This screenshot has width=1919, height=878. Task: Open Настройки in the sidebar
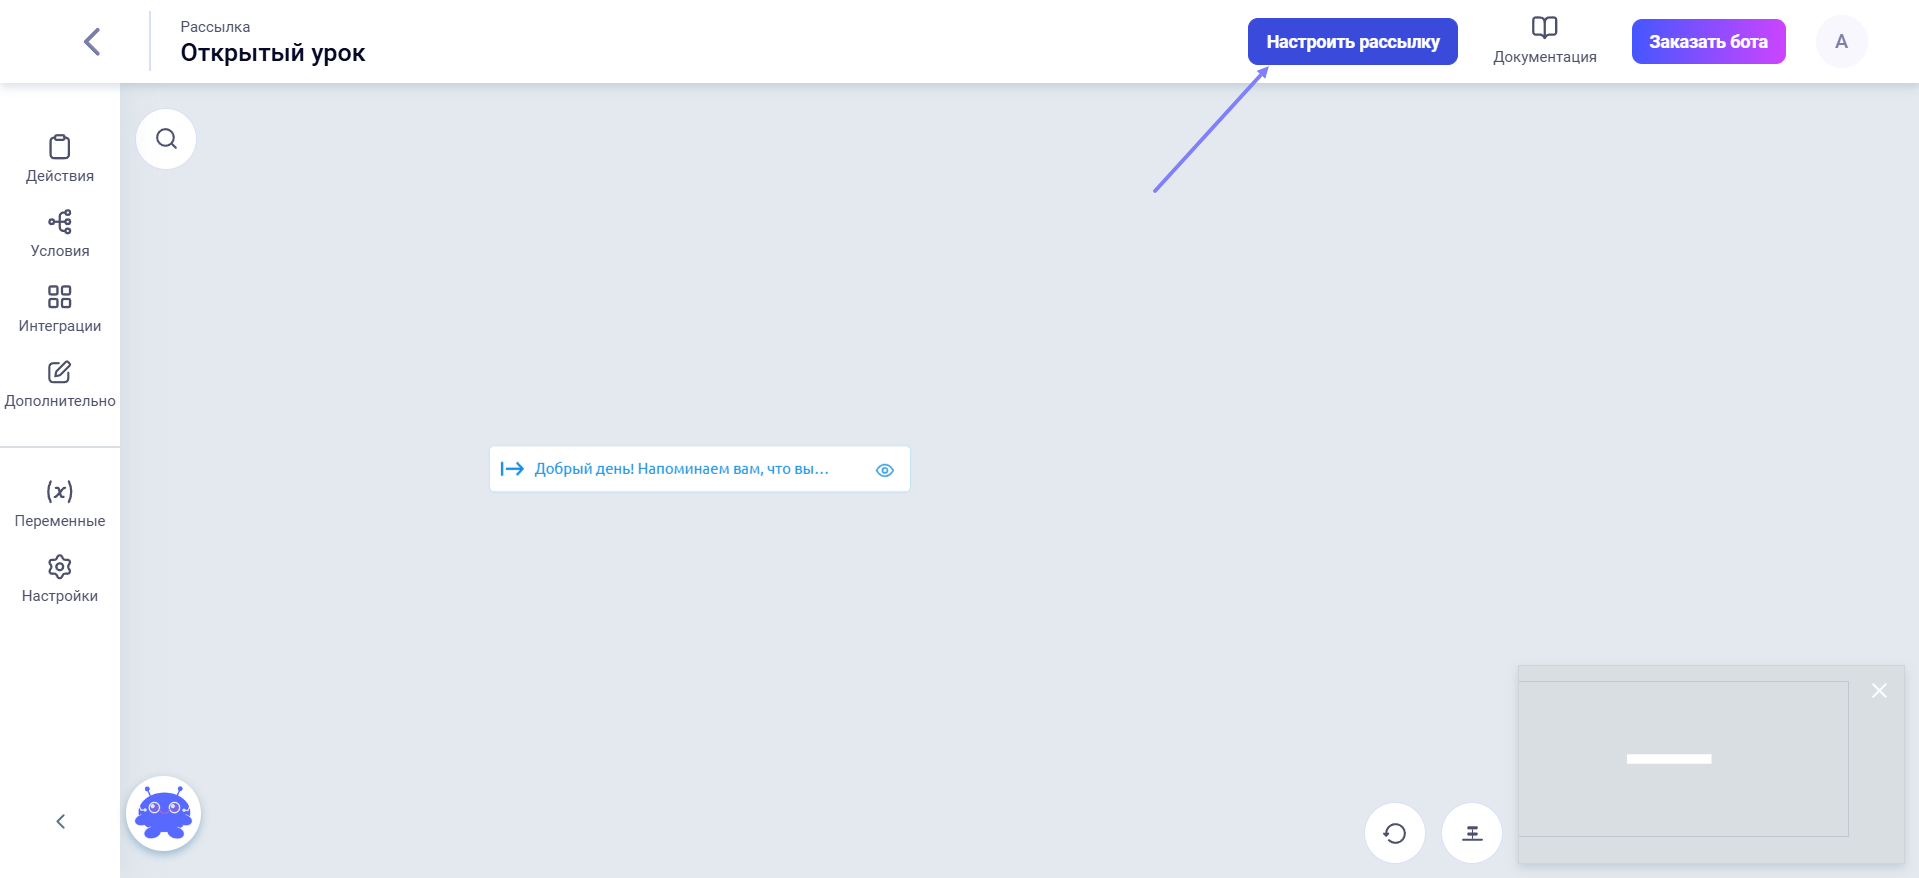pyautogui.click(x=60, y=579)
